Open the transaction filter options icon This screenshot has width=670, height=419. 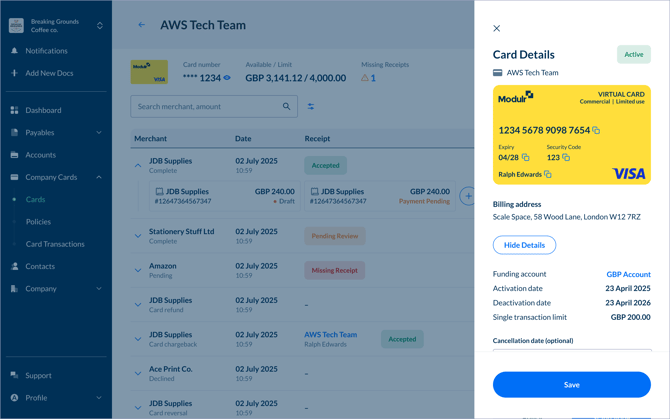(311, 106)
